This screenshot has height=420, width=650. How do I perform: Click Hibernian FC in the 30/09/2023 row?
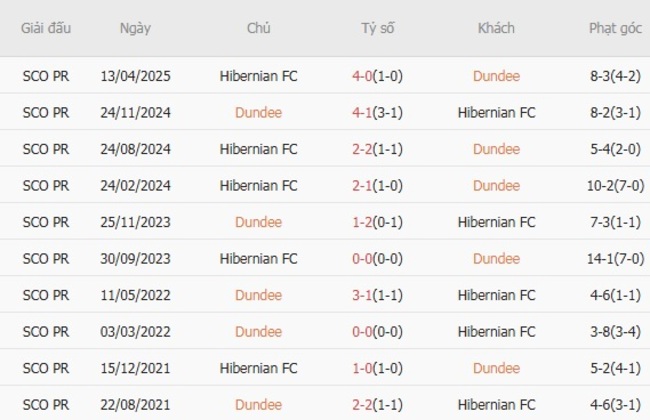click(258, 259)
